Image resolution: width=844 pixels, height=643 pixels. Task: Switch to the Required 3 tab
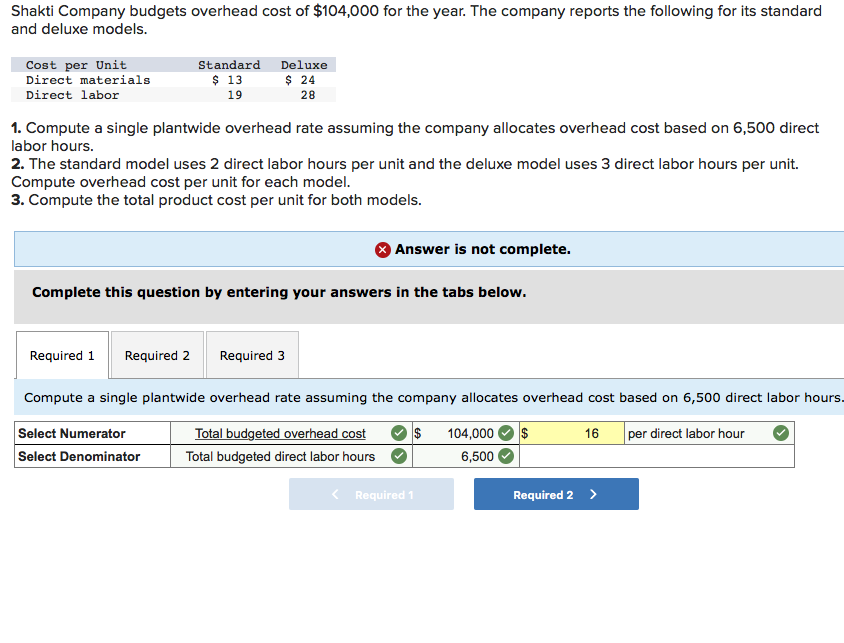point(252,355)
